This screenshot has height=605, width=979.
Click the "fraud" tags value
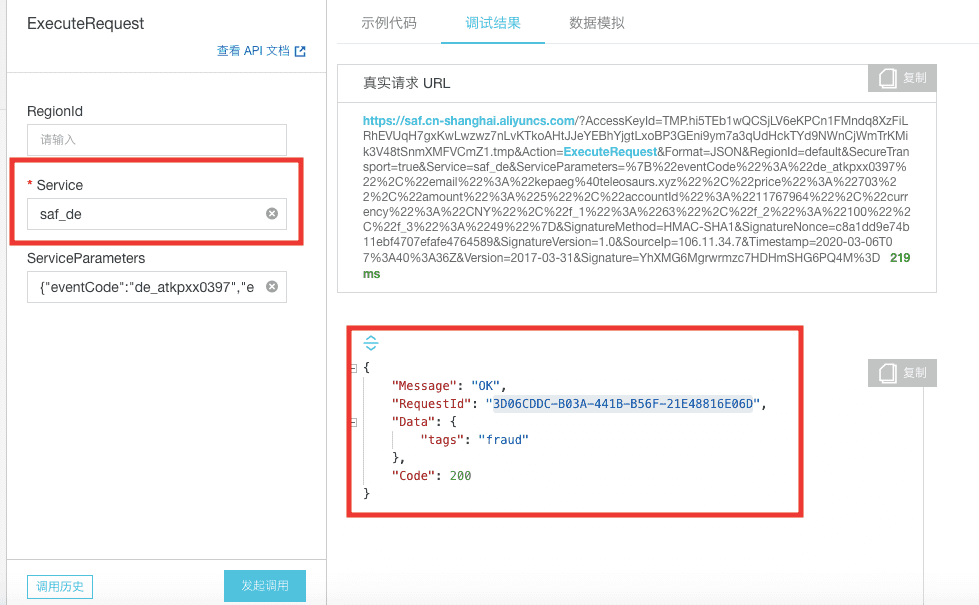pyautogui.click(x=503, y=440)
